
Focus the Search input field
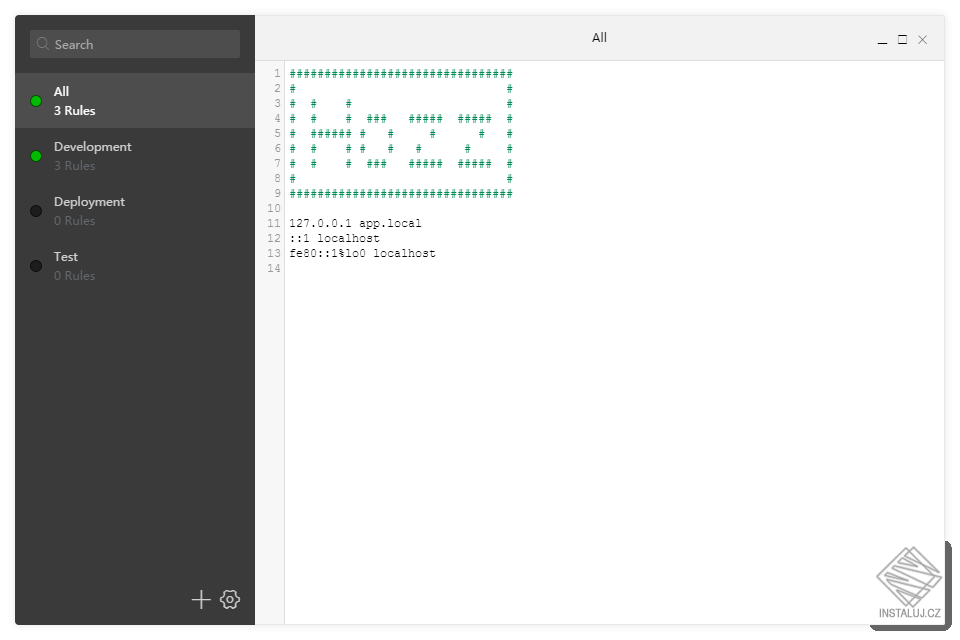tap(135, 44)
